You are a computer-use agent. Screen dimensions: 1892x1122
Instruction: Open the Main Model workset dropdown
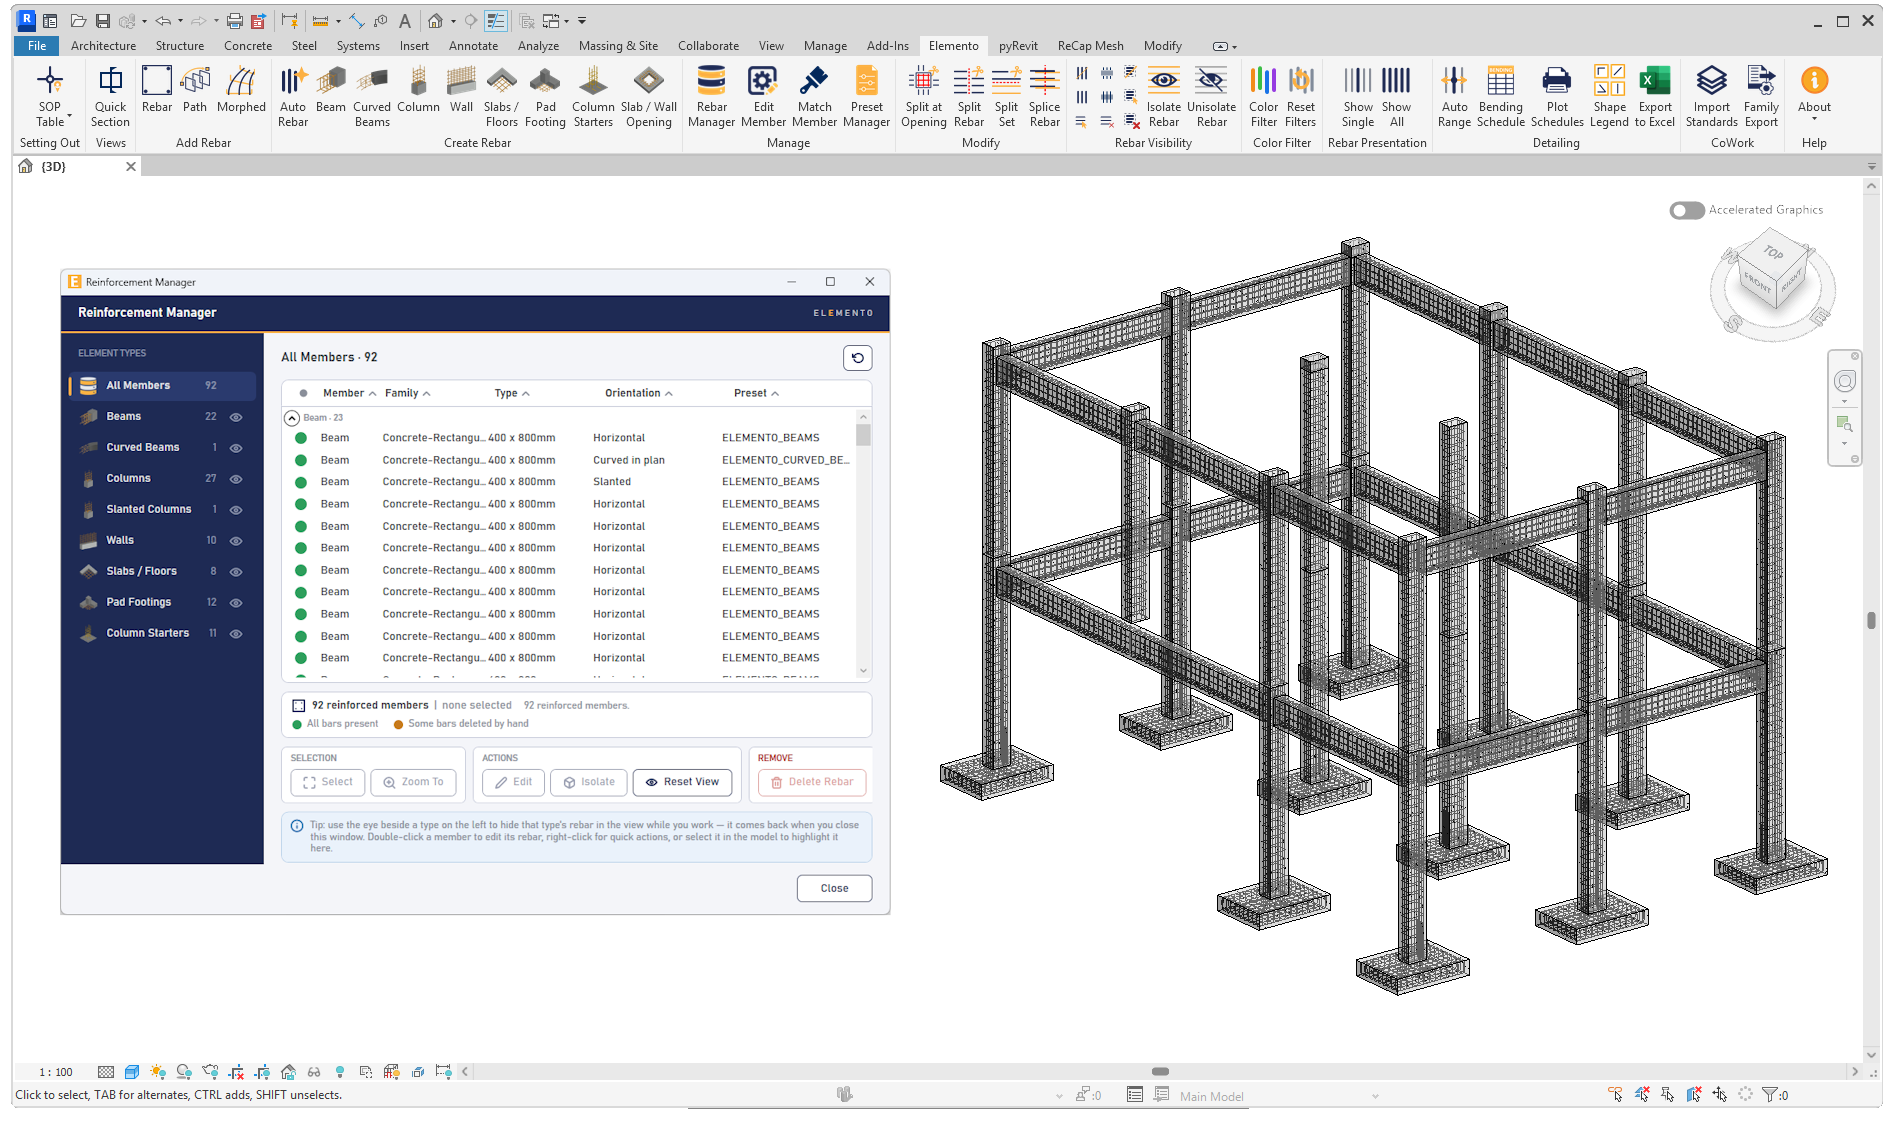click(1279, 1096)
